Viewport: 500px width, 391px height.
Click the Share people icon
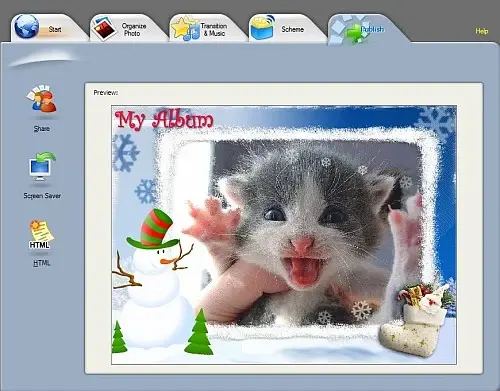(x=42, y=99)
